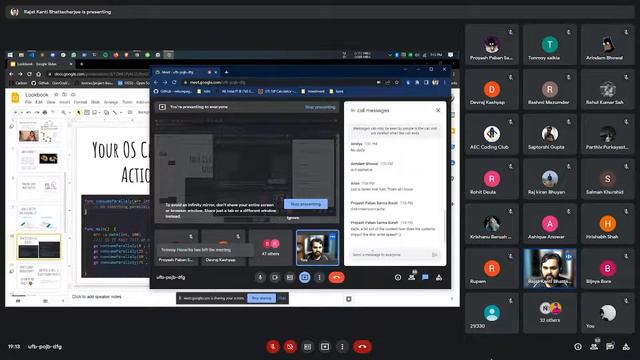
Task: Click print icon in Slides toolbar
Action: (x=45, y=112)
